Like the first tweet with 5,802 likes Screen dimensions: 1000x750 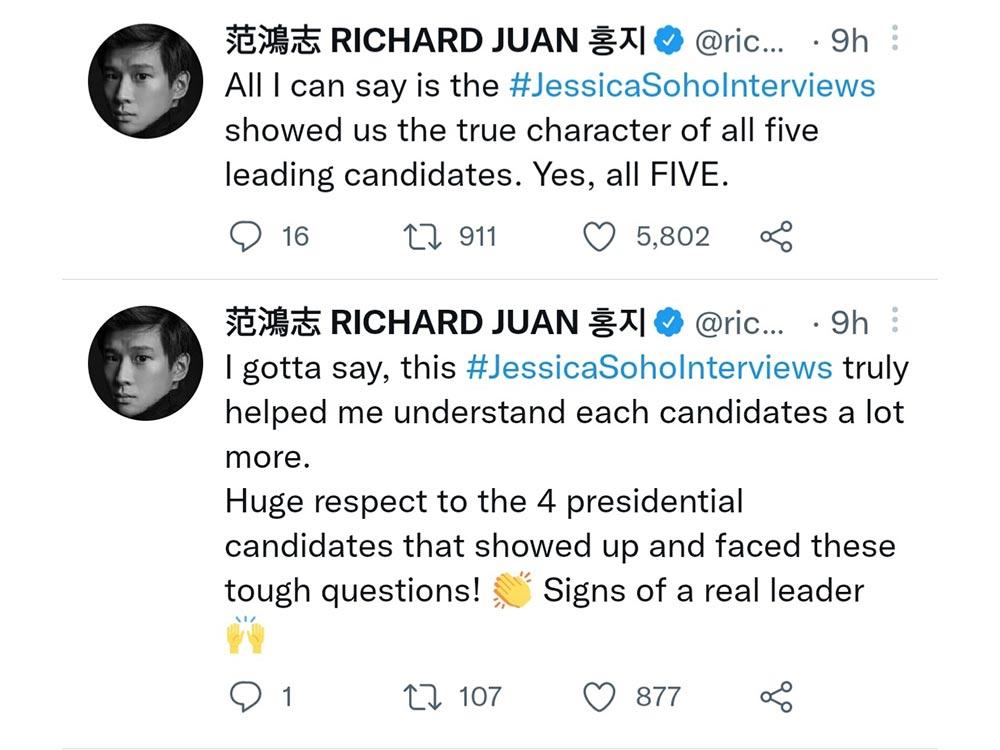601,236
